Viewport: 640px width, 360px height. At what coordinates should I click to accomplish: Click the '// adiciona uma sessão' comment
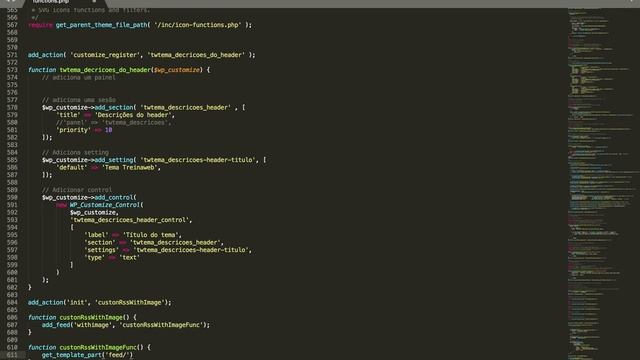[x=79, y=100]
